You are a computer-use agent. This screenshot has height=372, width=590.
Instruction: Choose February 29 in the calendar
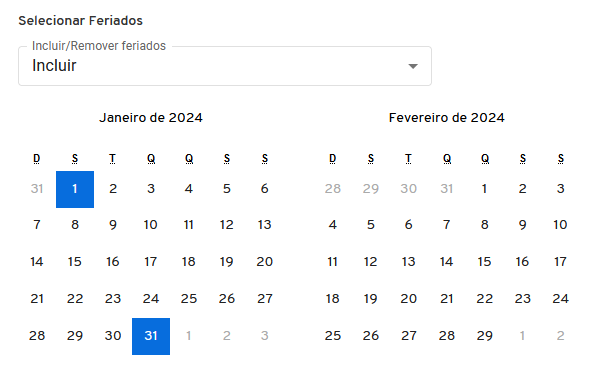coord(485,336)
